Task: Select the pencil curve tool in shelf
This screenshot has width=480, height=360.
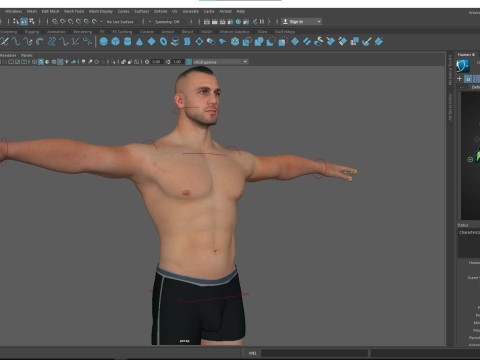Action: (28, 42)
